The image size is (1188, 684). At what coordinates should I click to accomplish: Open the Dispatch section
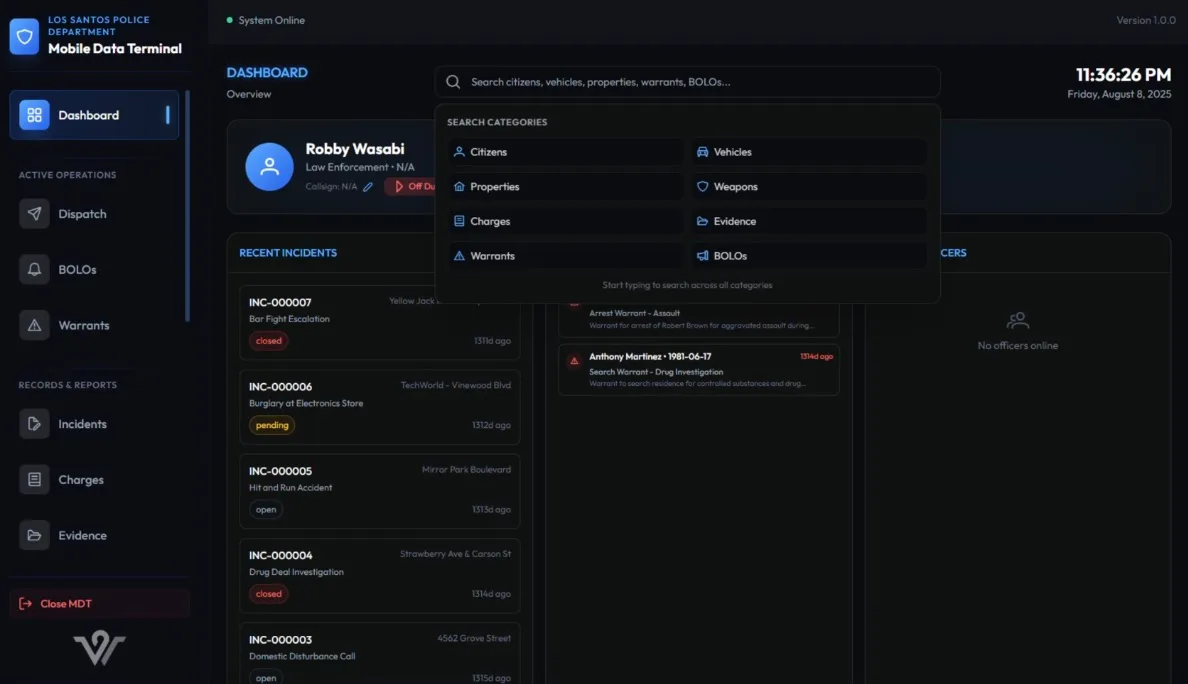click(x=94, y=214)
